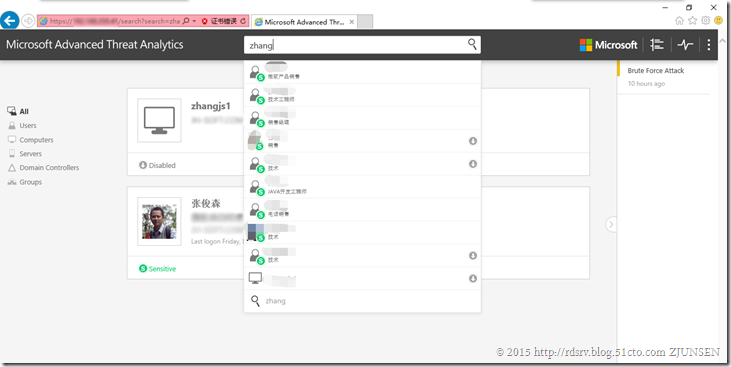Open the attack timeline list icon

click(x=657, y=45)
